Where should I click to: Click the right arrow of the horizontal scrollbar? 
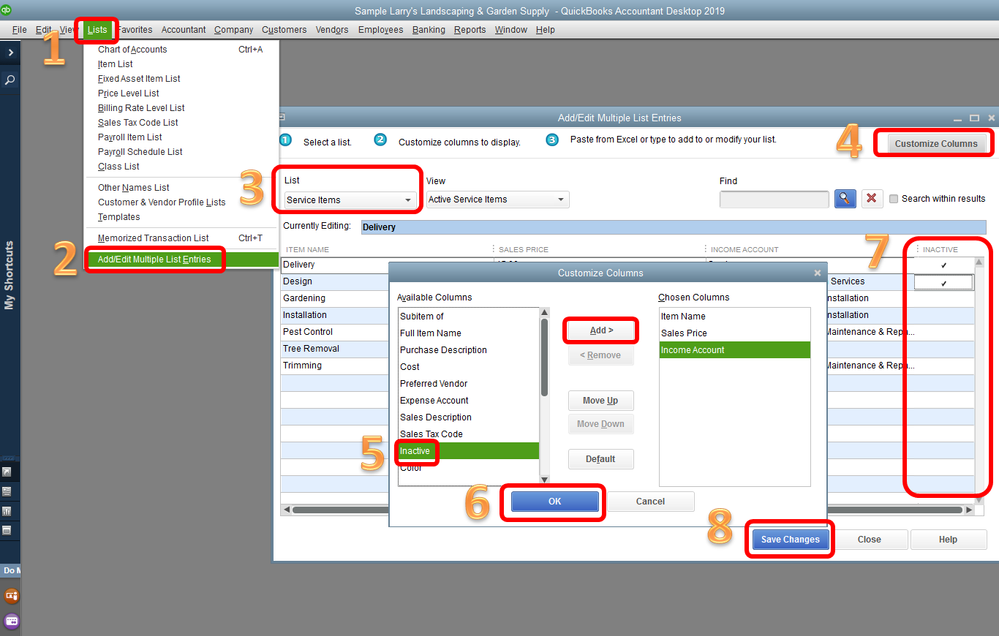[969, 510]
